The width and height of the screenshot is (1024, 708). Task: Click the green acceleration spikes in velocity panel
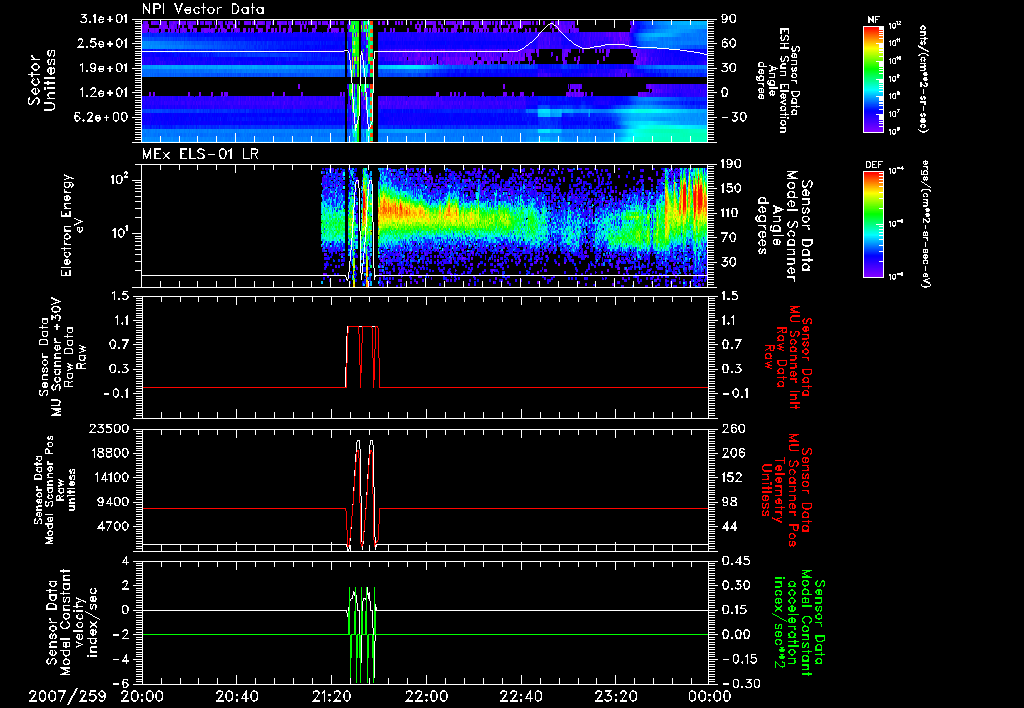pos(362,634)
